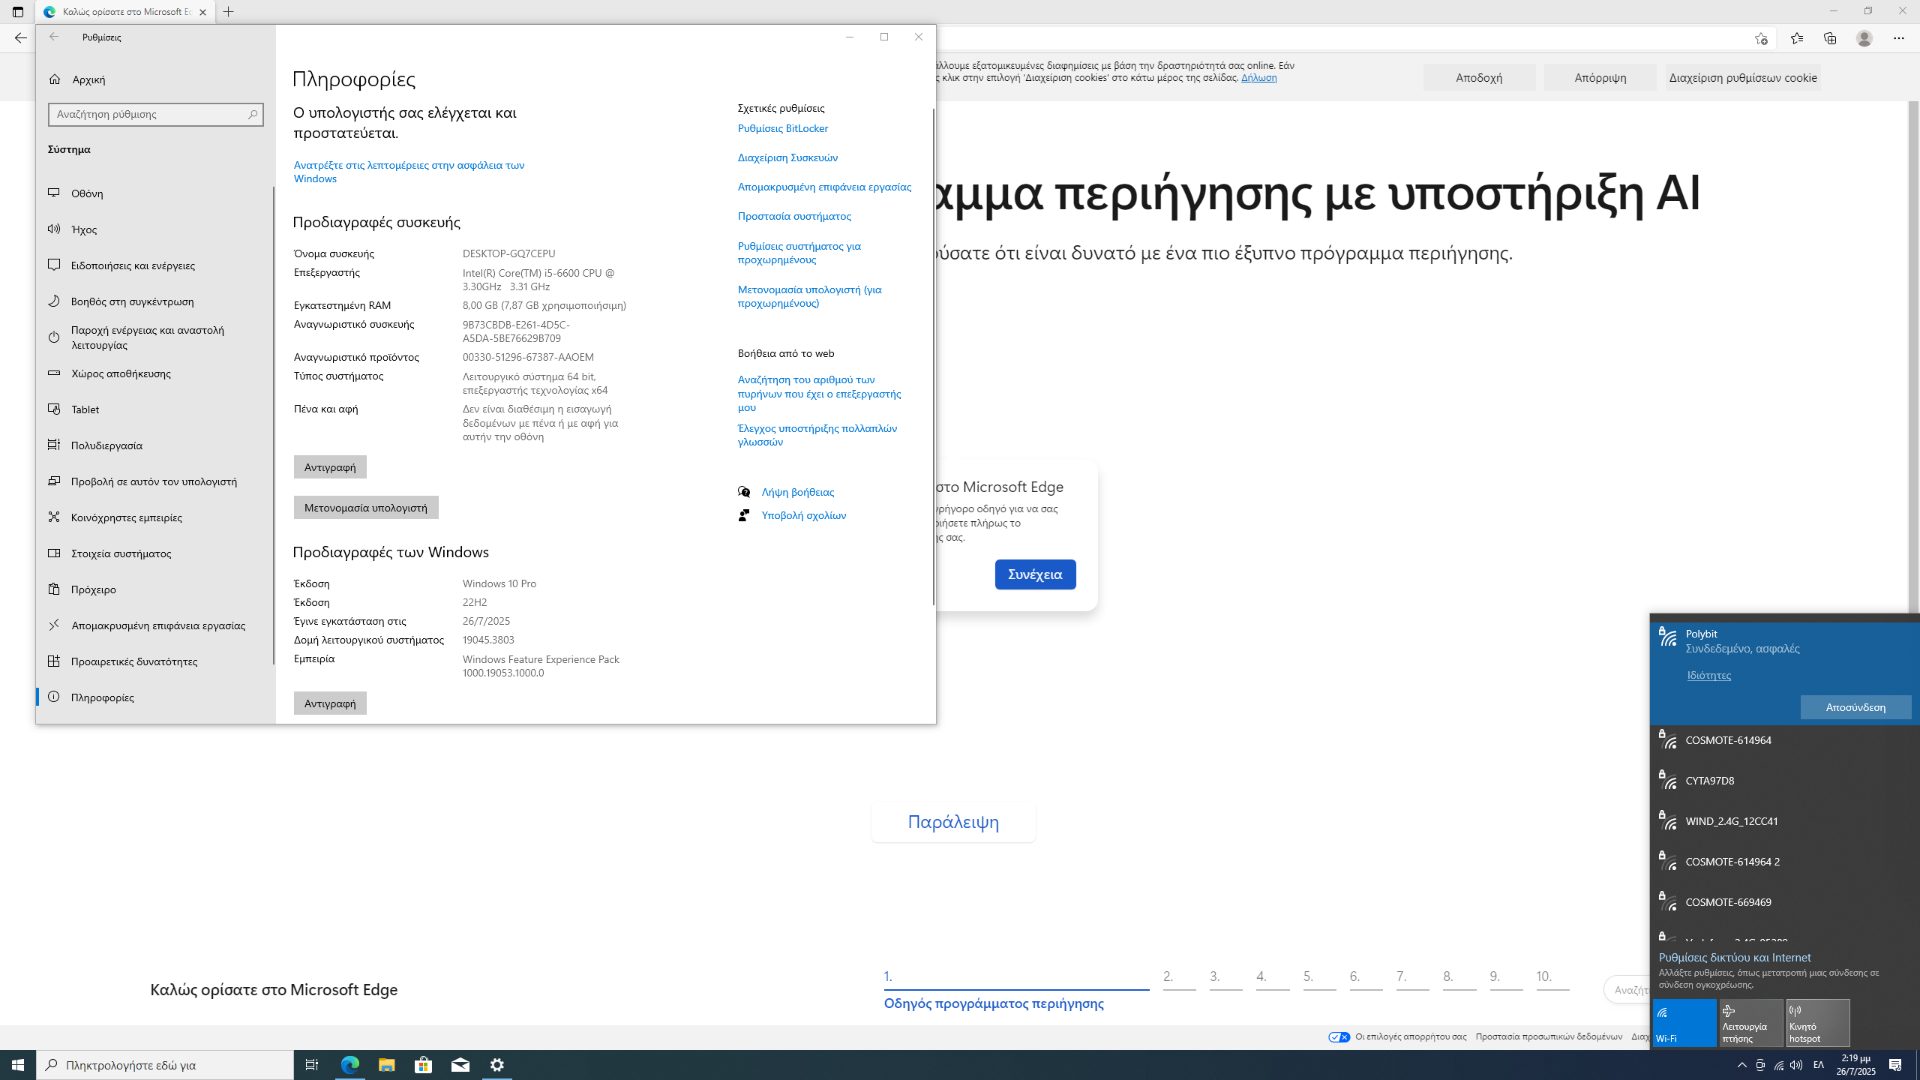Image resolution: width=1920 pixels, height=1080 pixels.
Task: Click the Settings content vertical scrollbar
Action: (933, 355)
